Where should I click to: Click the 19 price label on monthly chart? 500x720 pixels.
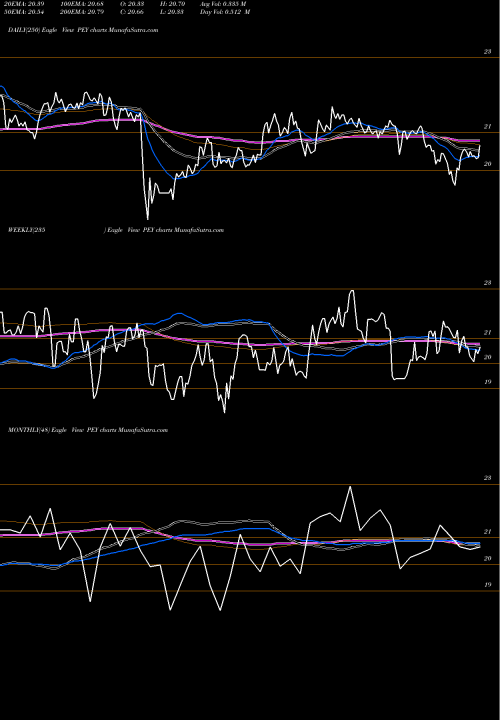pyautogui.click(x=487, y=585)
